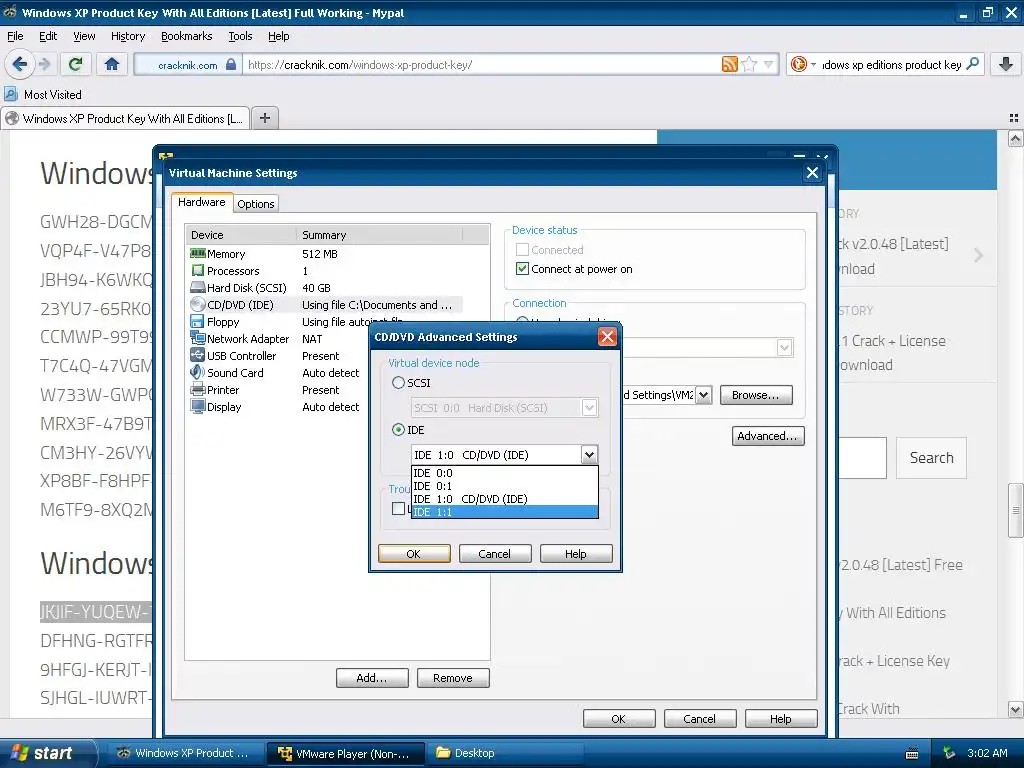Click the Windows XP Product Key tab
This screenshot has width=1024, height=768.
coord(125,118)
